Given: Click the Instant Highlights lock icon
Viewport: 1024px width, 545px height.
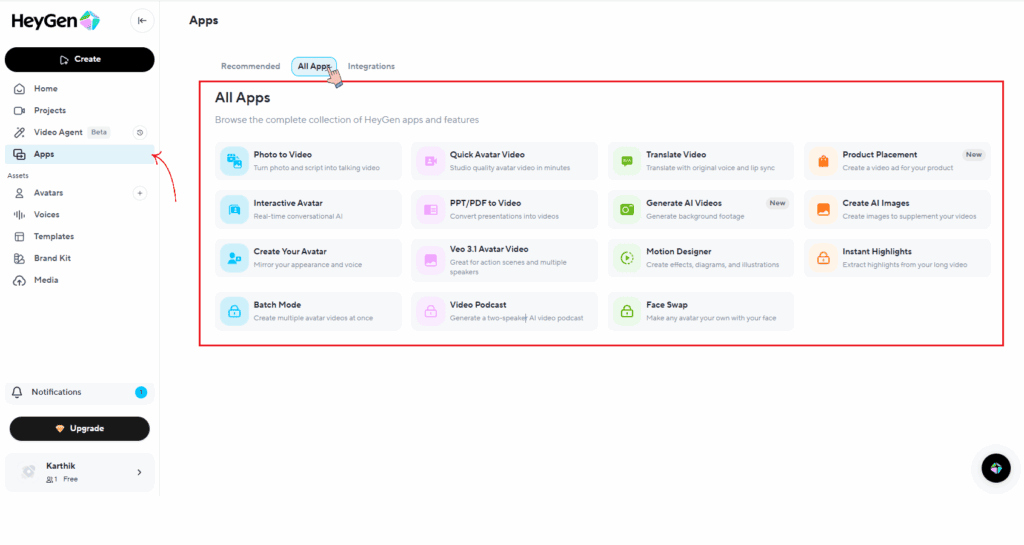Looking at the screenshot, I should coord(823,258).
